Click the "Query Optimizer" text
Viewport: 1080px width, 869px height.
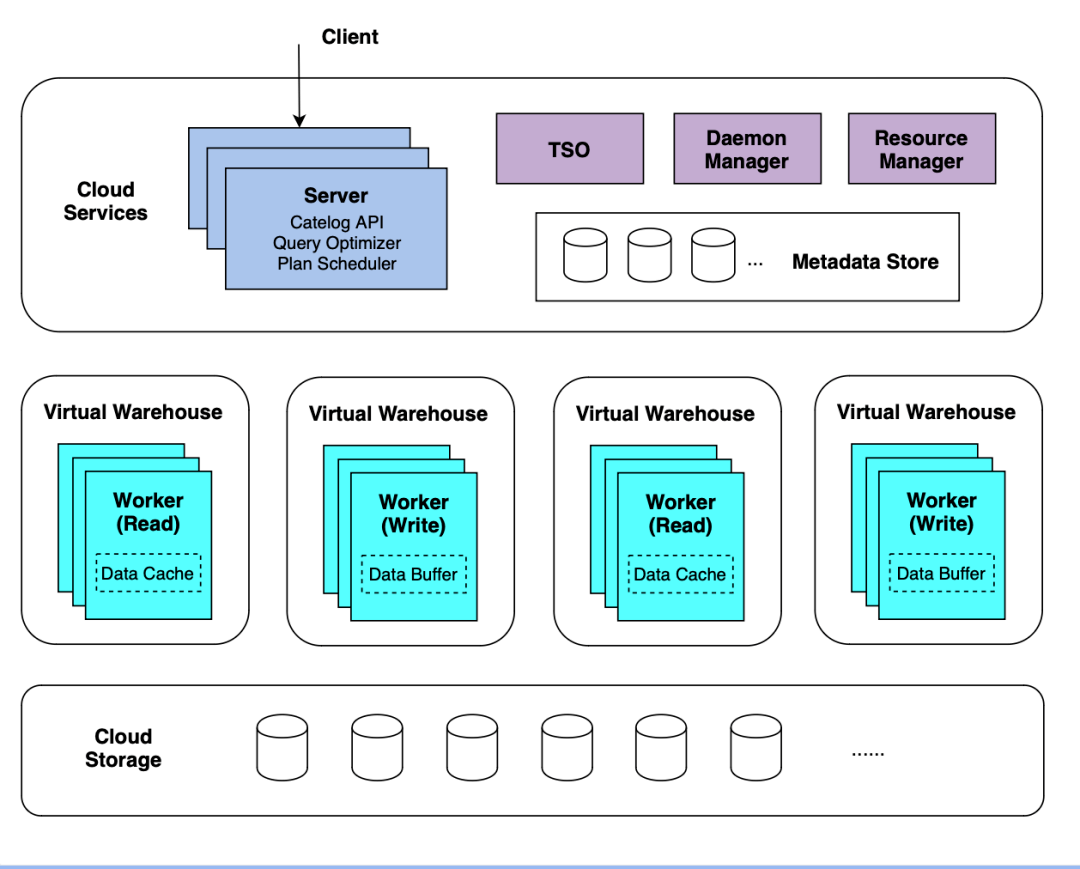[x=337, y=243]
